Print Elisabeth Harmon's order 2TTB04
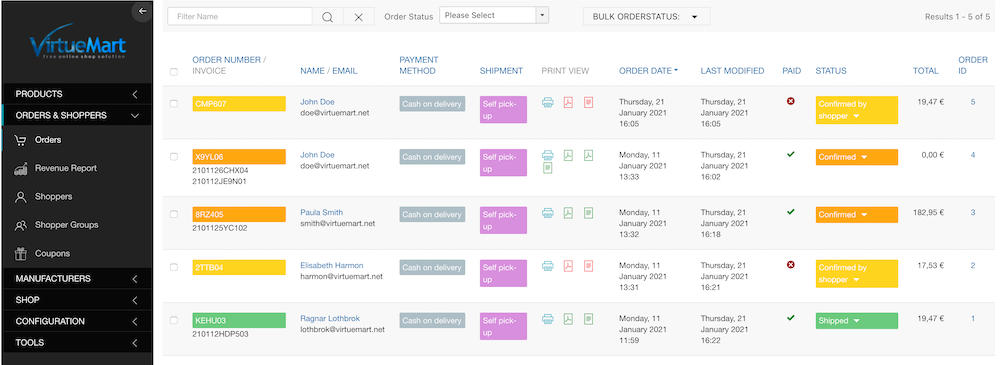This screenshot has height=365, width=1000. click(547, 265)
